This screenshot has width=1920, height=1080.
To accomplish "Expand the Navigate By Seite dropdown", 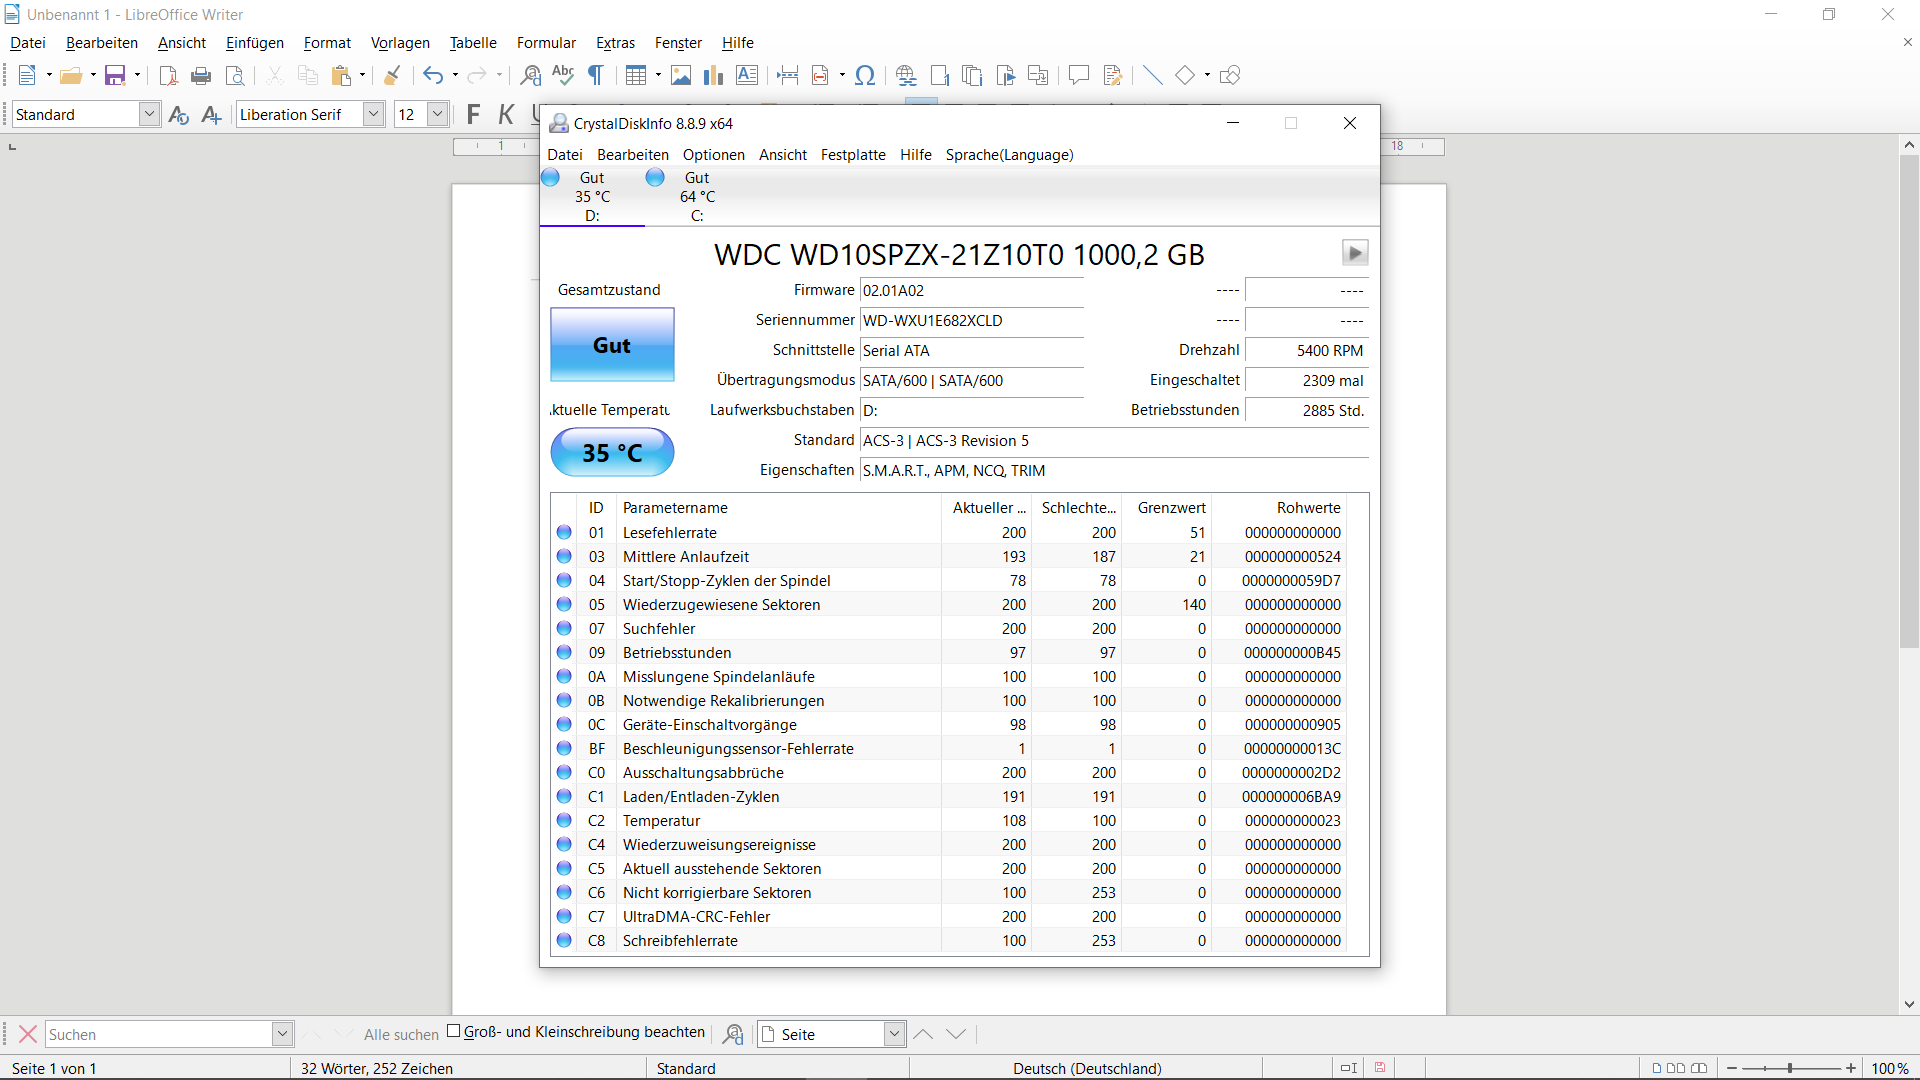I will [895, 1034].
